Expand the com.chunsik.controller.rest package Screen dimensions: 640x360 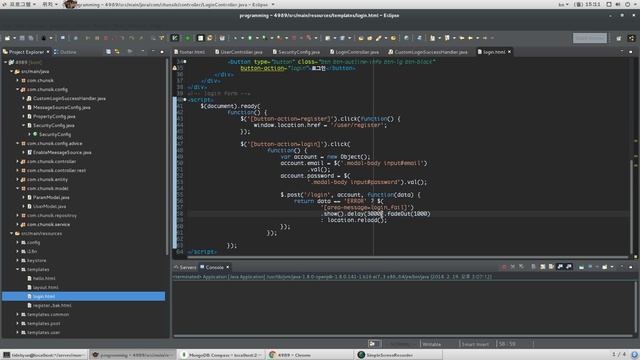pos(18,170)
